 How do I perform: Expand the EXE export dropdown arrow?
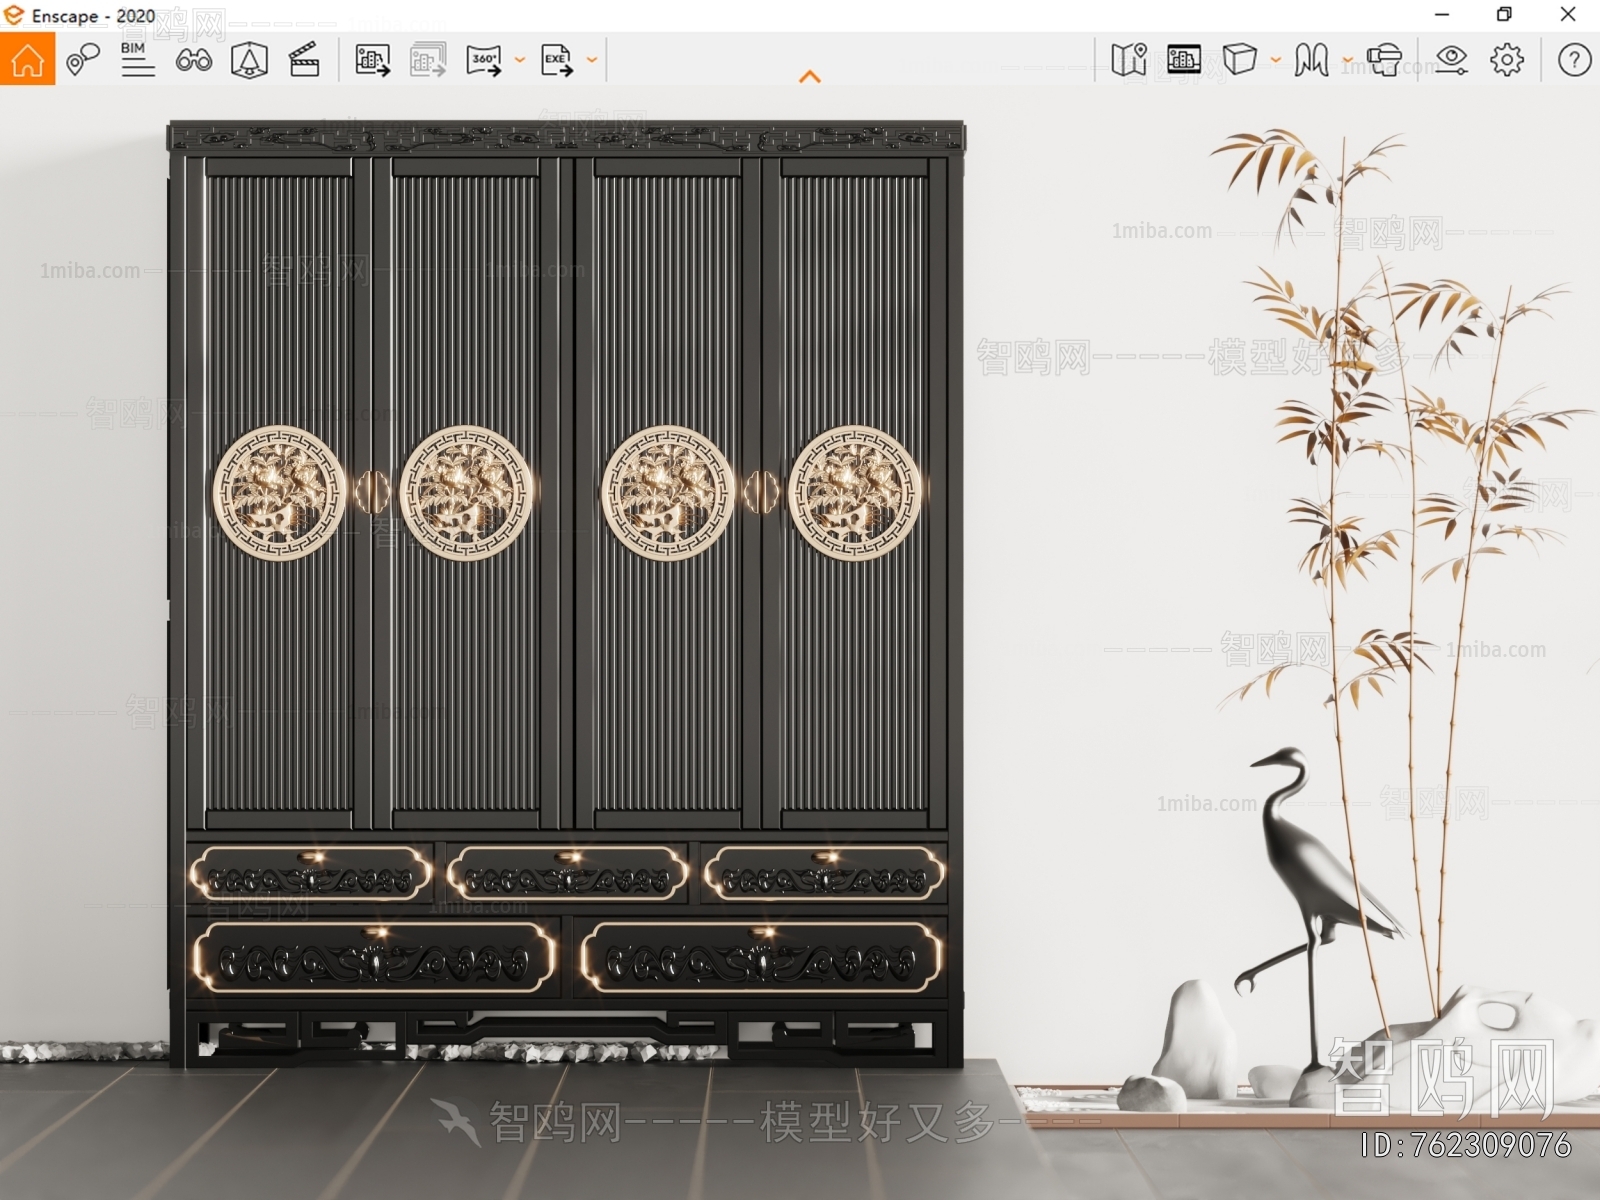pyautogui.click(x=592, y=60)
